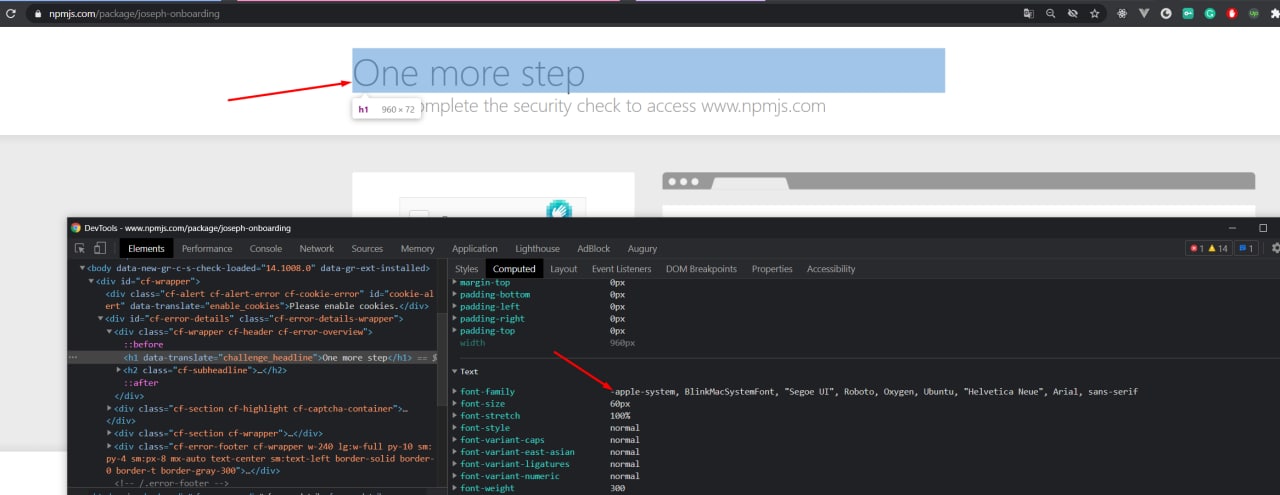This screenshot has height=495, width=1280.
Task: Open the Lighthouse panel tab
Action: pos(537,248)
